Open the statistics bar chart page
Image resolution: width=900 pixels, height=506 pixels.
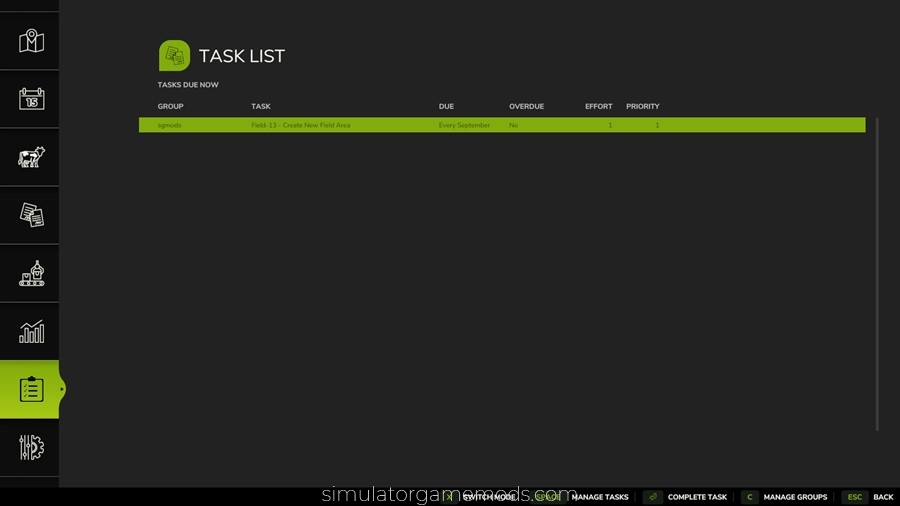31,332
